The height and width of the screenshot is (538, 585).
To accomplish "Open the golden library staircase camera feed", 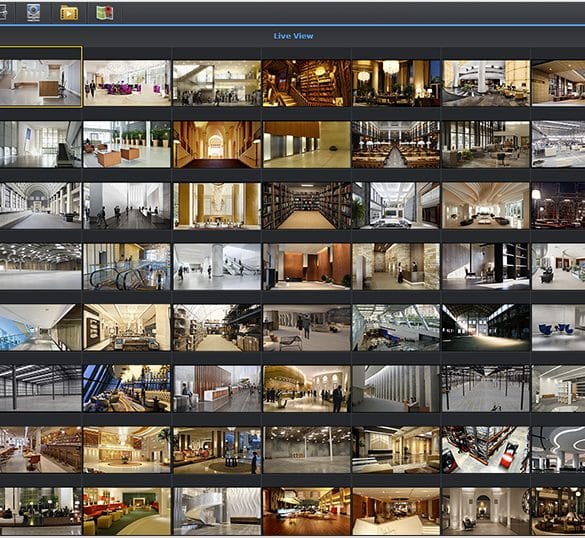I will pos(307,83).
